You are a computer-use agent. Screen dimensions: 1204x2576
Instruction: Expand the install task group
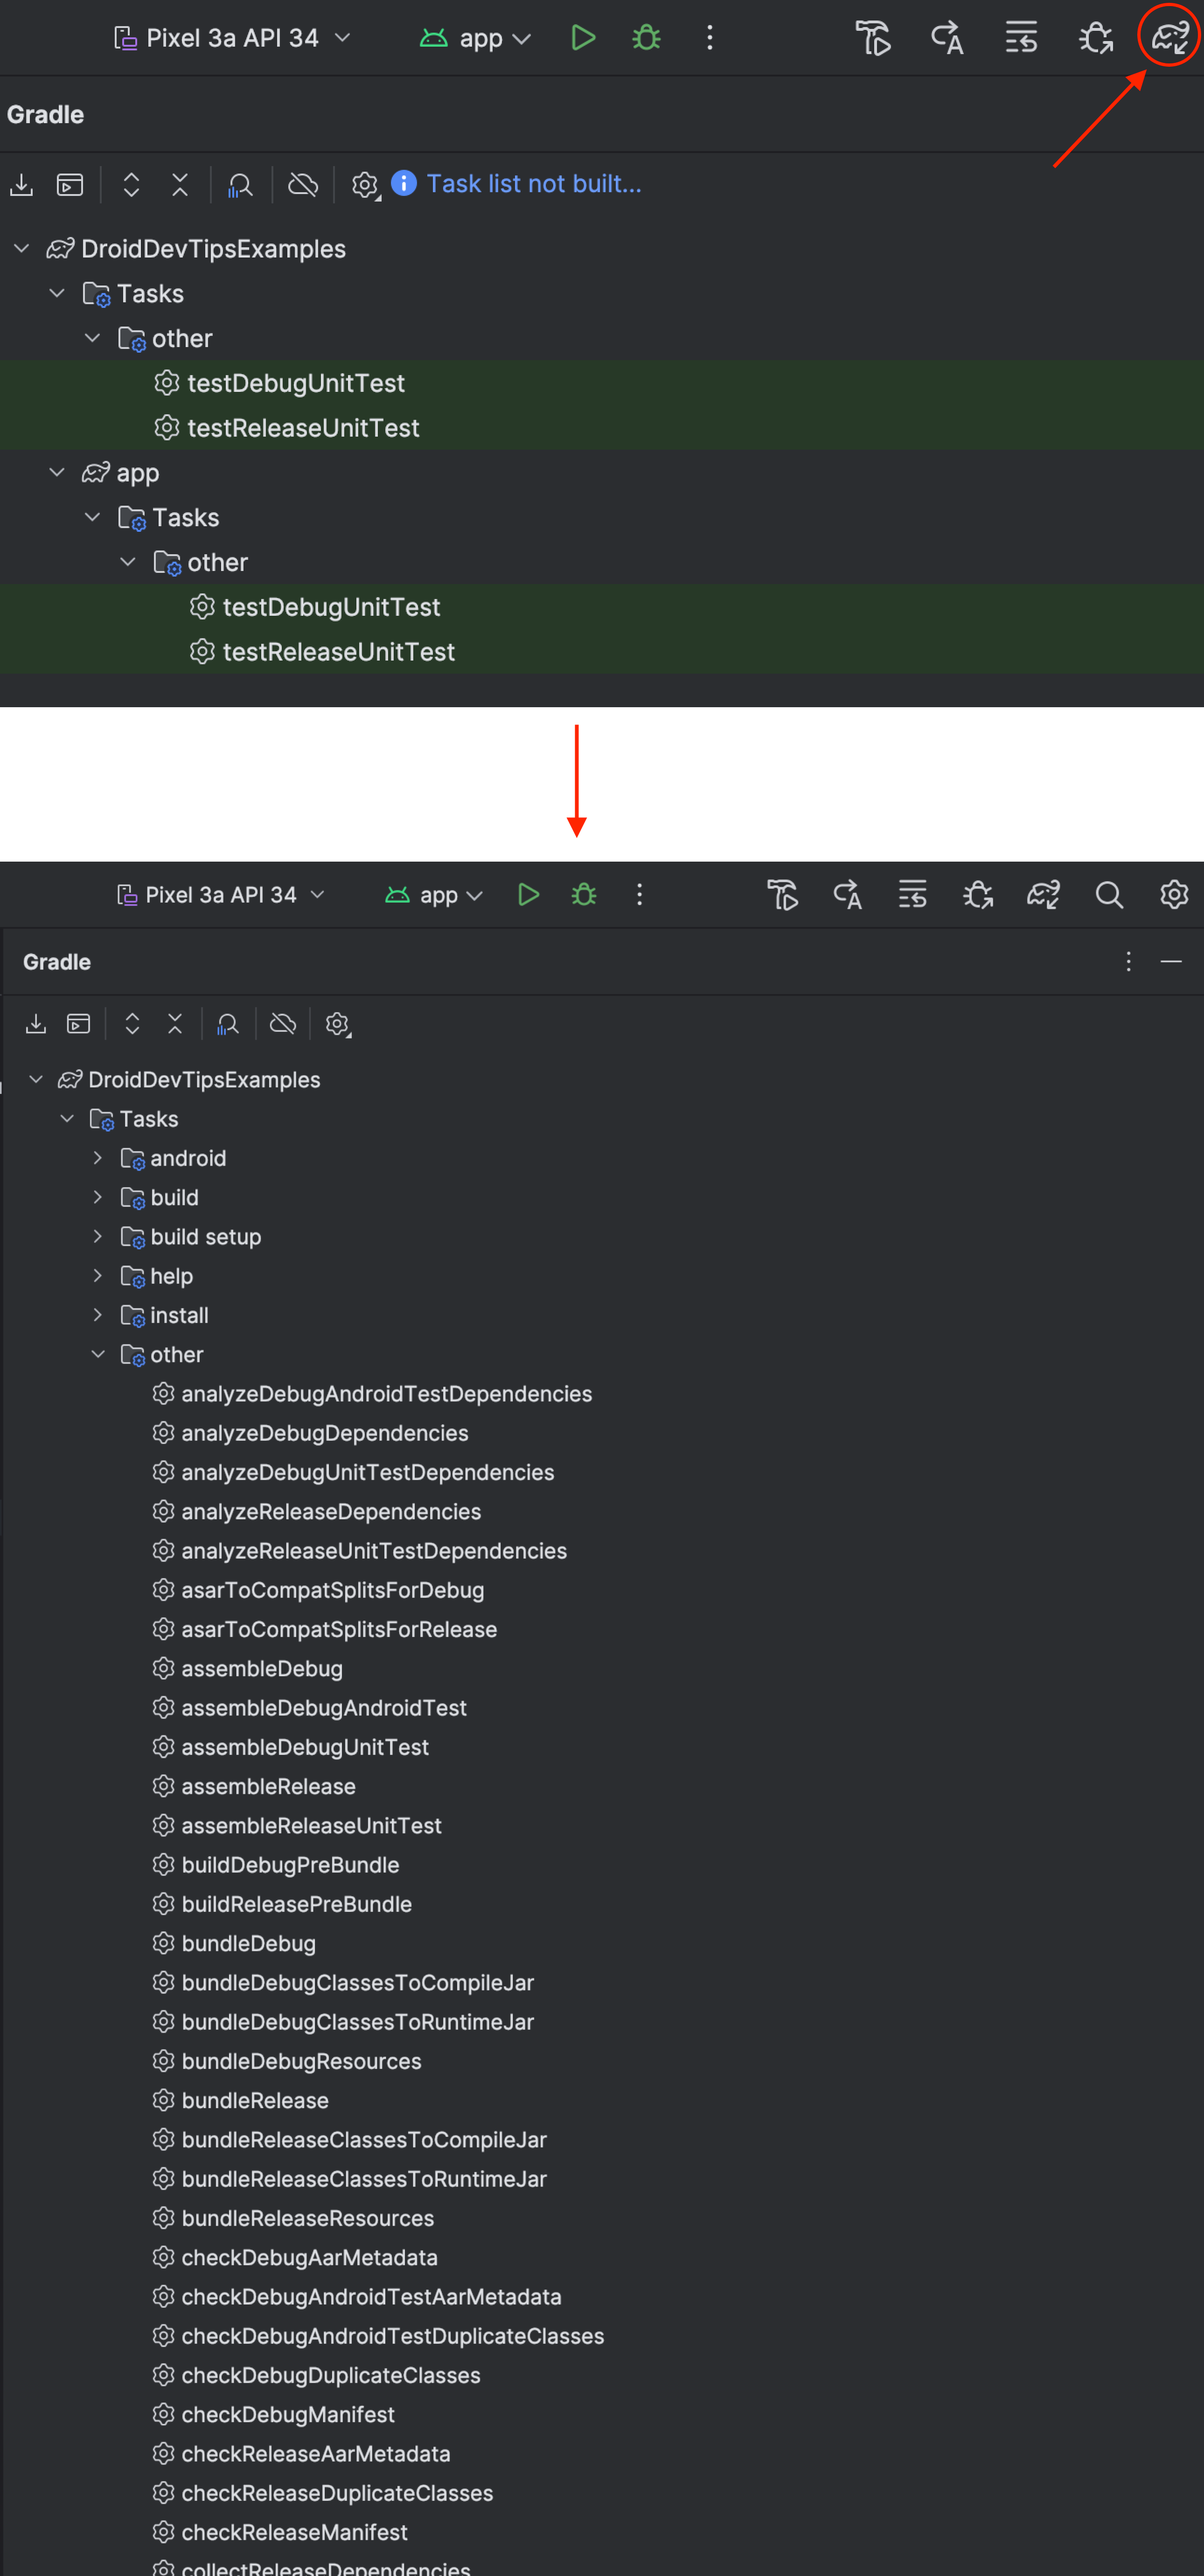point(97,1315)
